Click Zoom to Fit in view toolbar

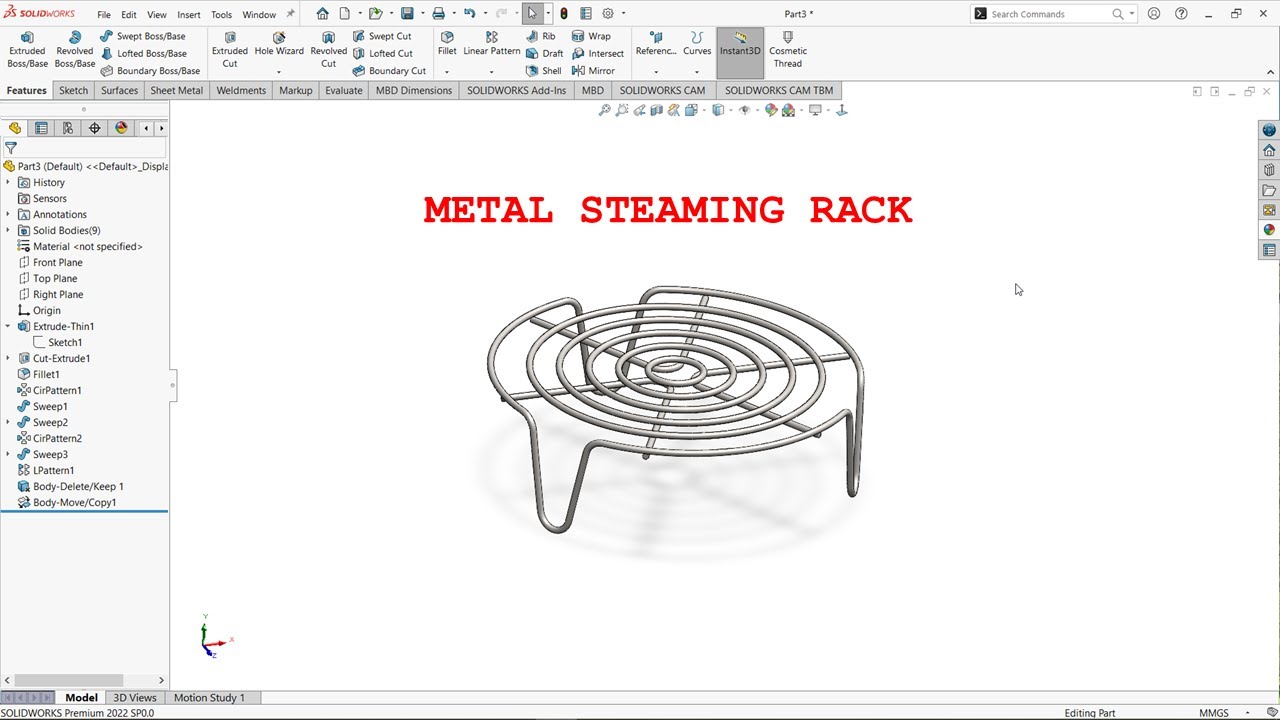click(x=604, y=110)
